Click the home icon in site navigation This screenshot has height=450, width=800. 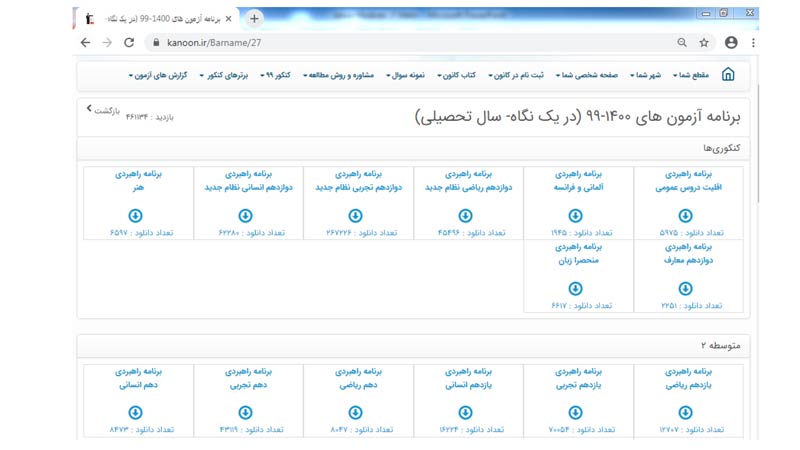click(727, 75)
